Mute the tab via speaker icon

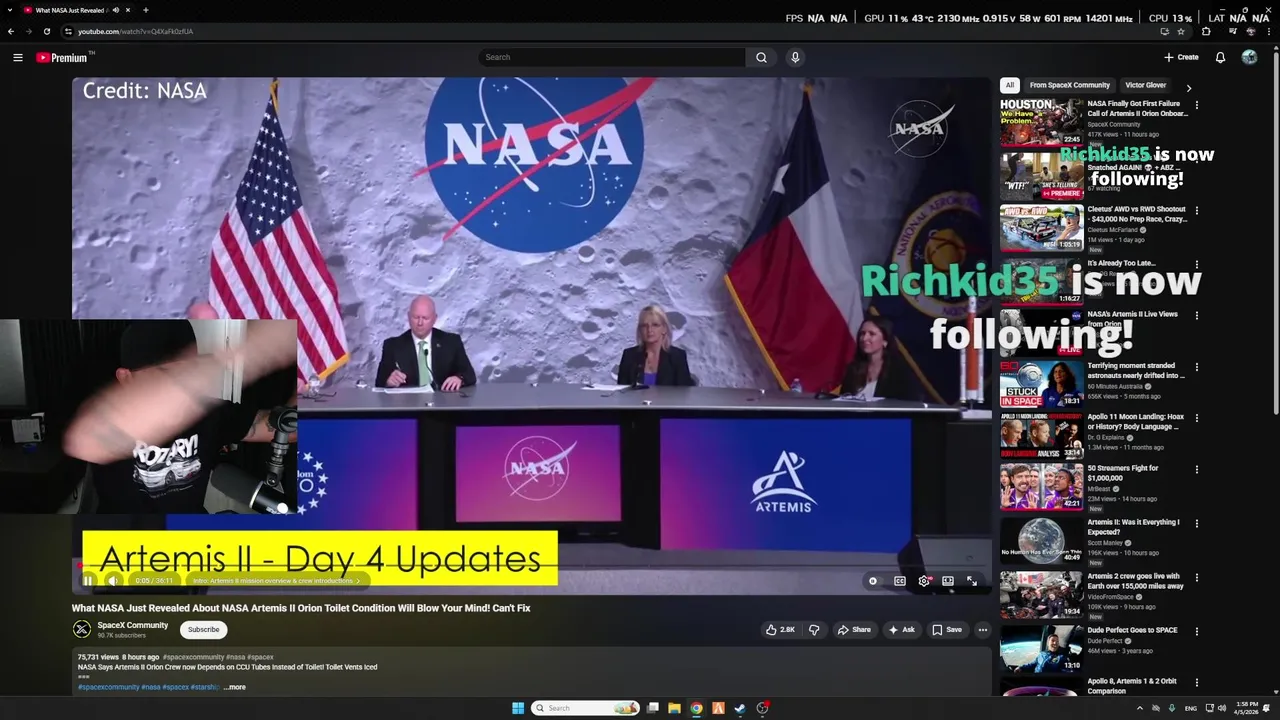[x=115, y=10]
